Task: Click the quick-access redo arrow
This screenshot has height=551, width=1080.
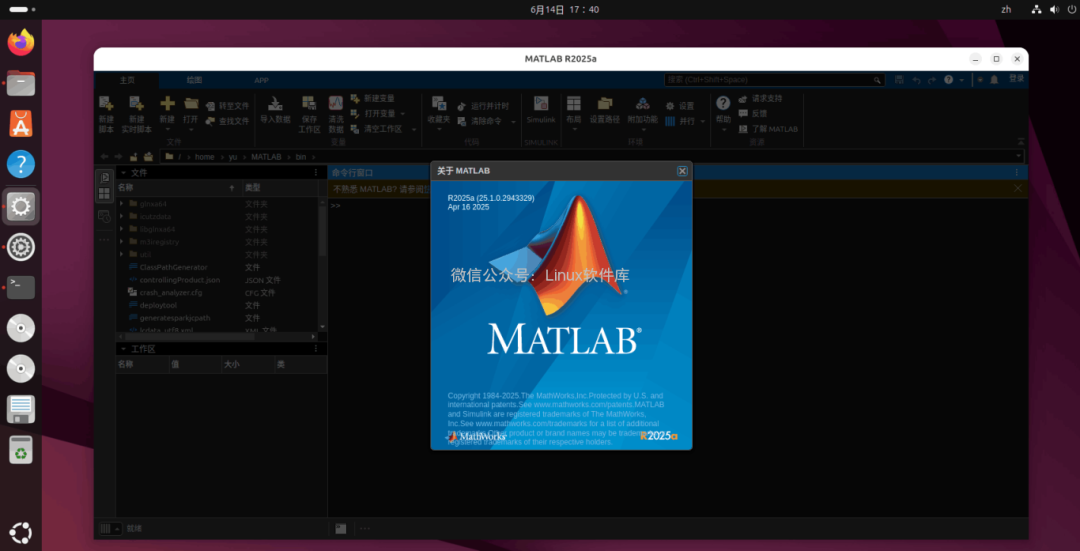Action: pos(932,80)
